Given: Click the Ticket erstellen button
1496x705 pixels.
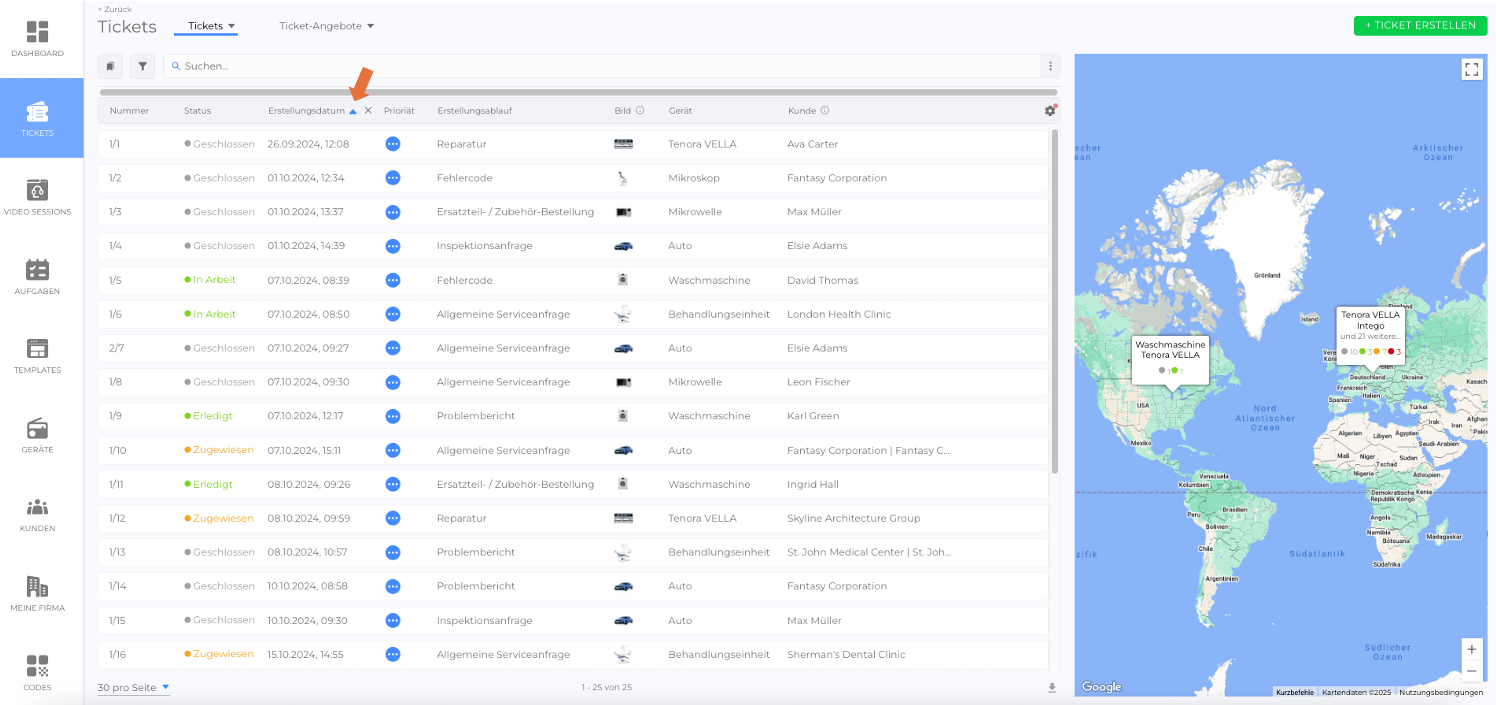Looking at the screenshot, I should point(1420,25).
